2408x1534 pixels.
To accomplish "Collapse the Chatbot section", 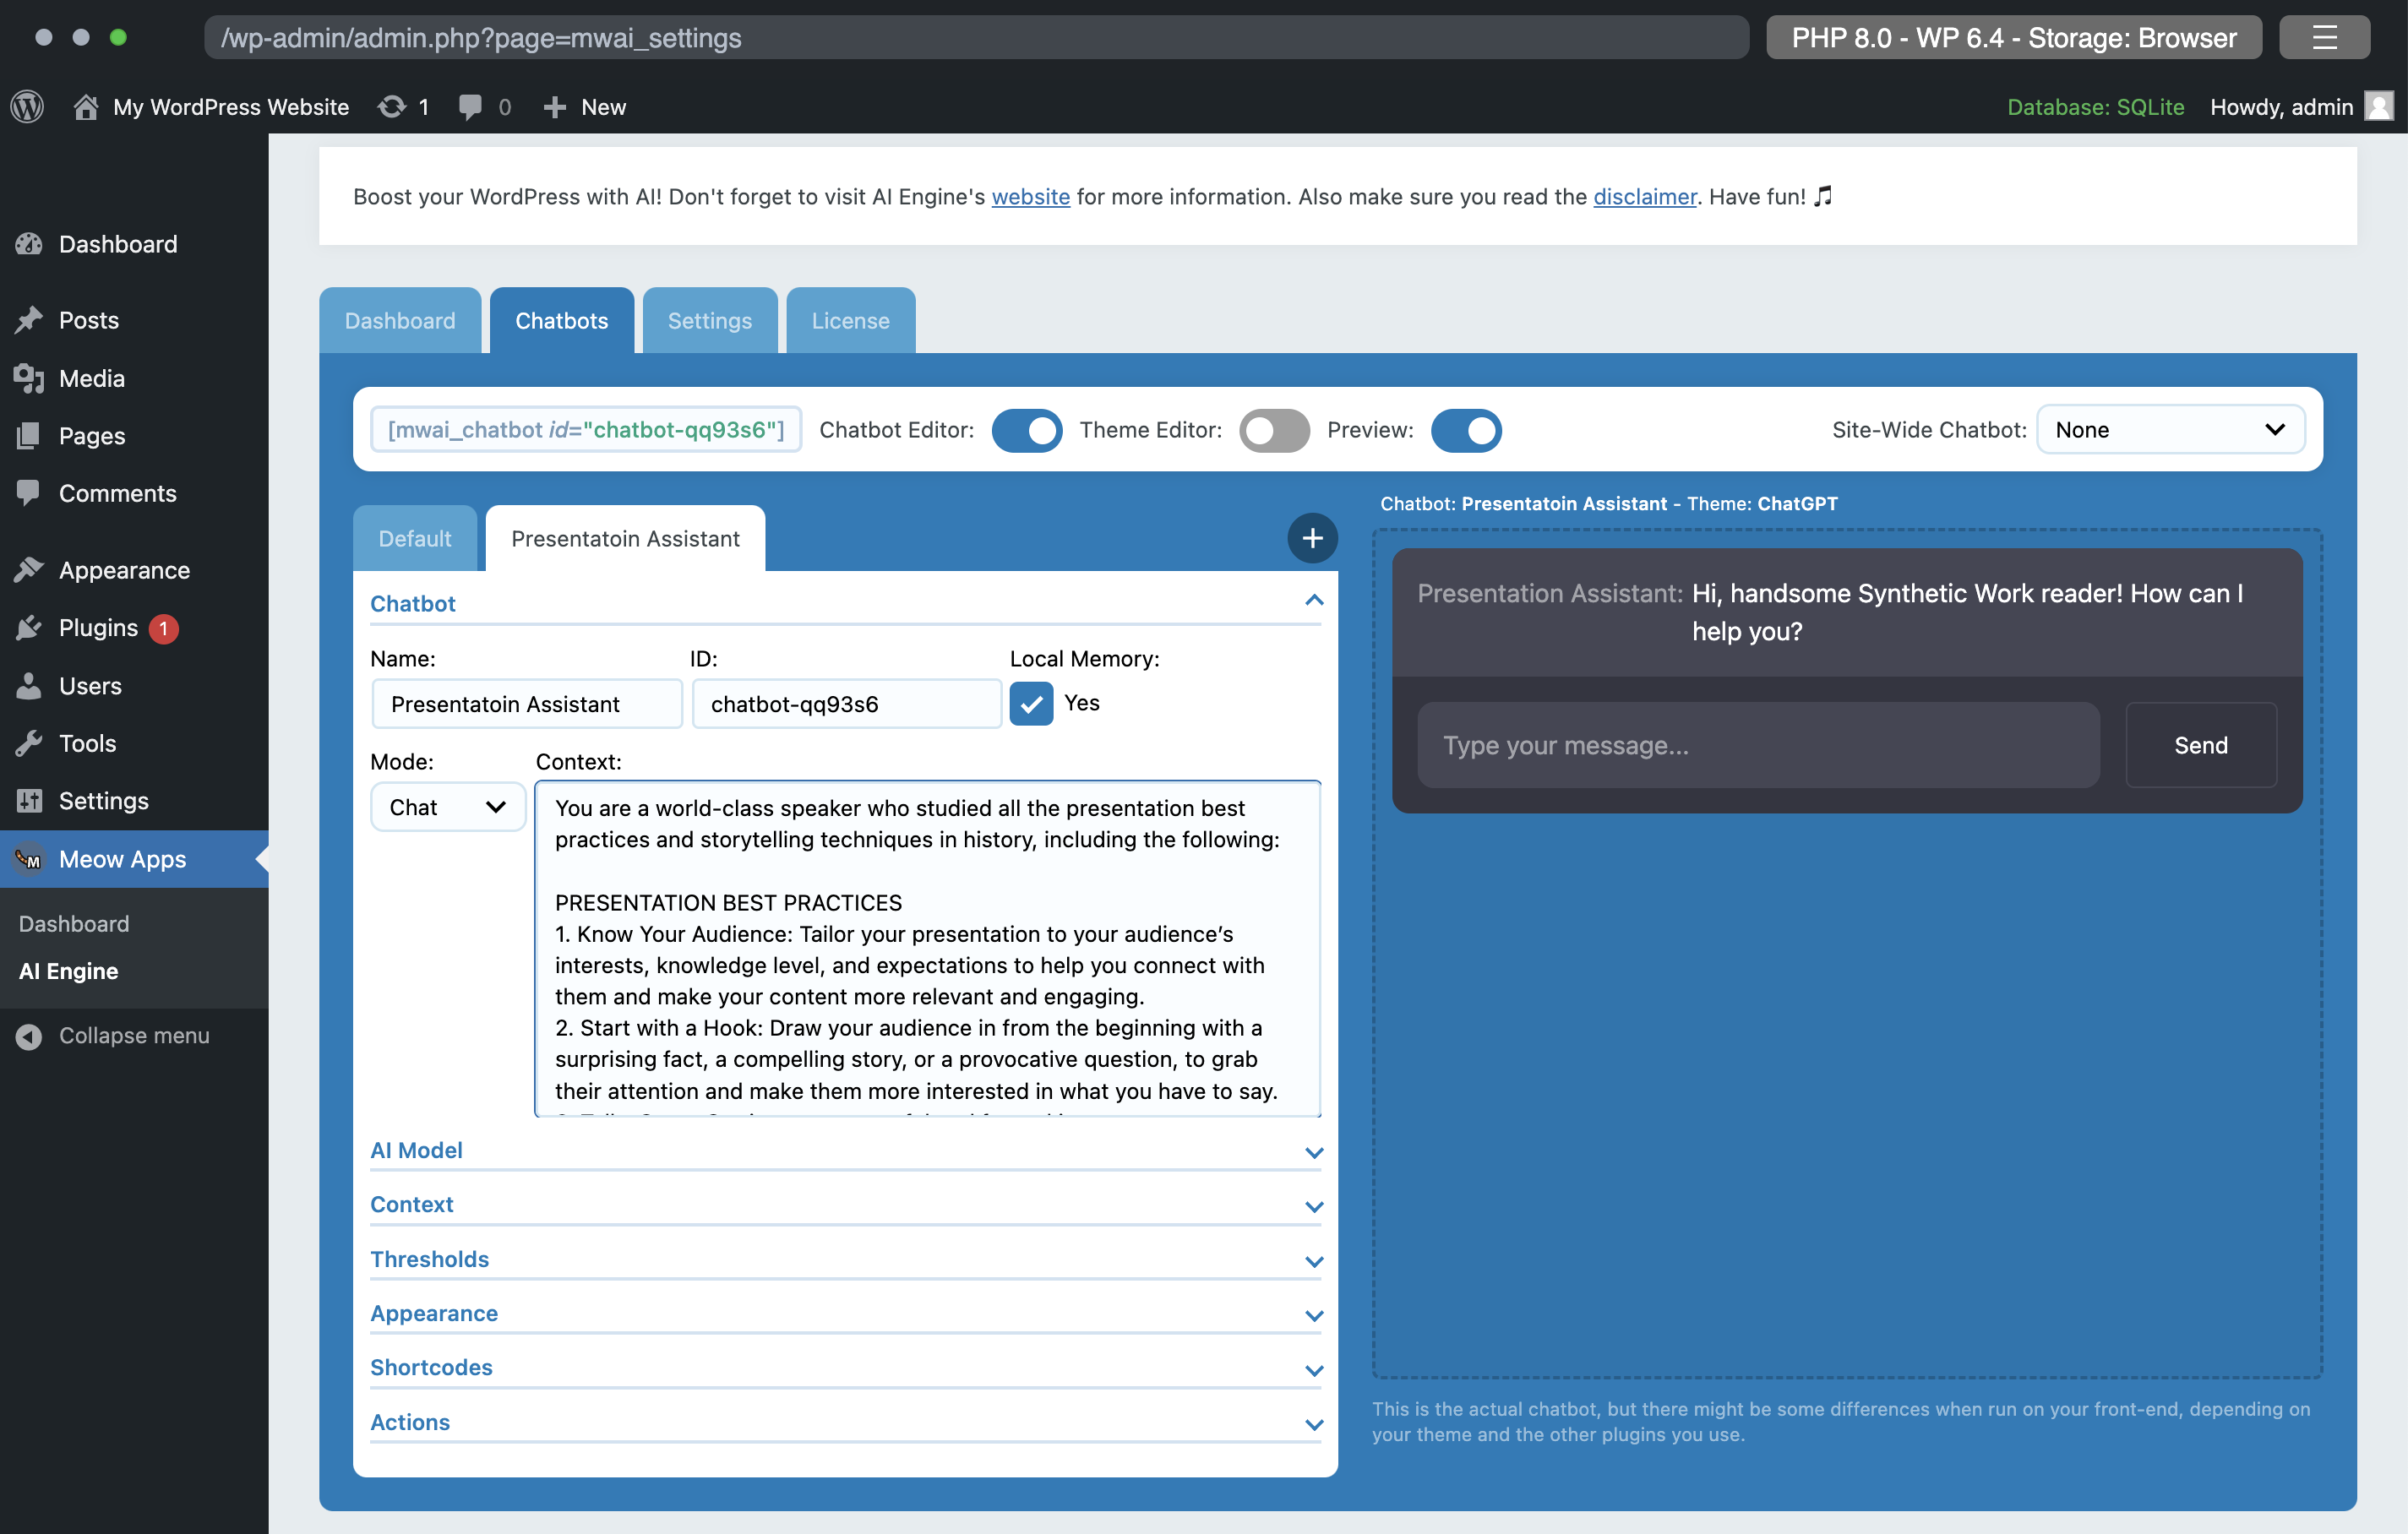I will pos(845,603).
